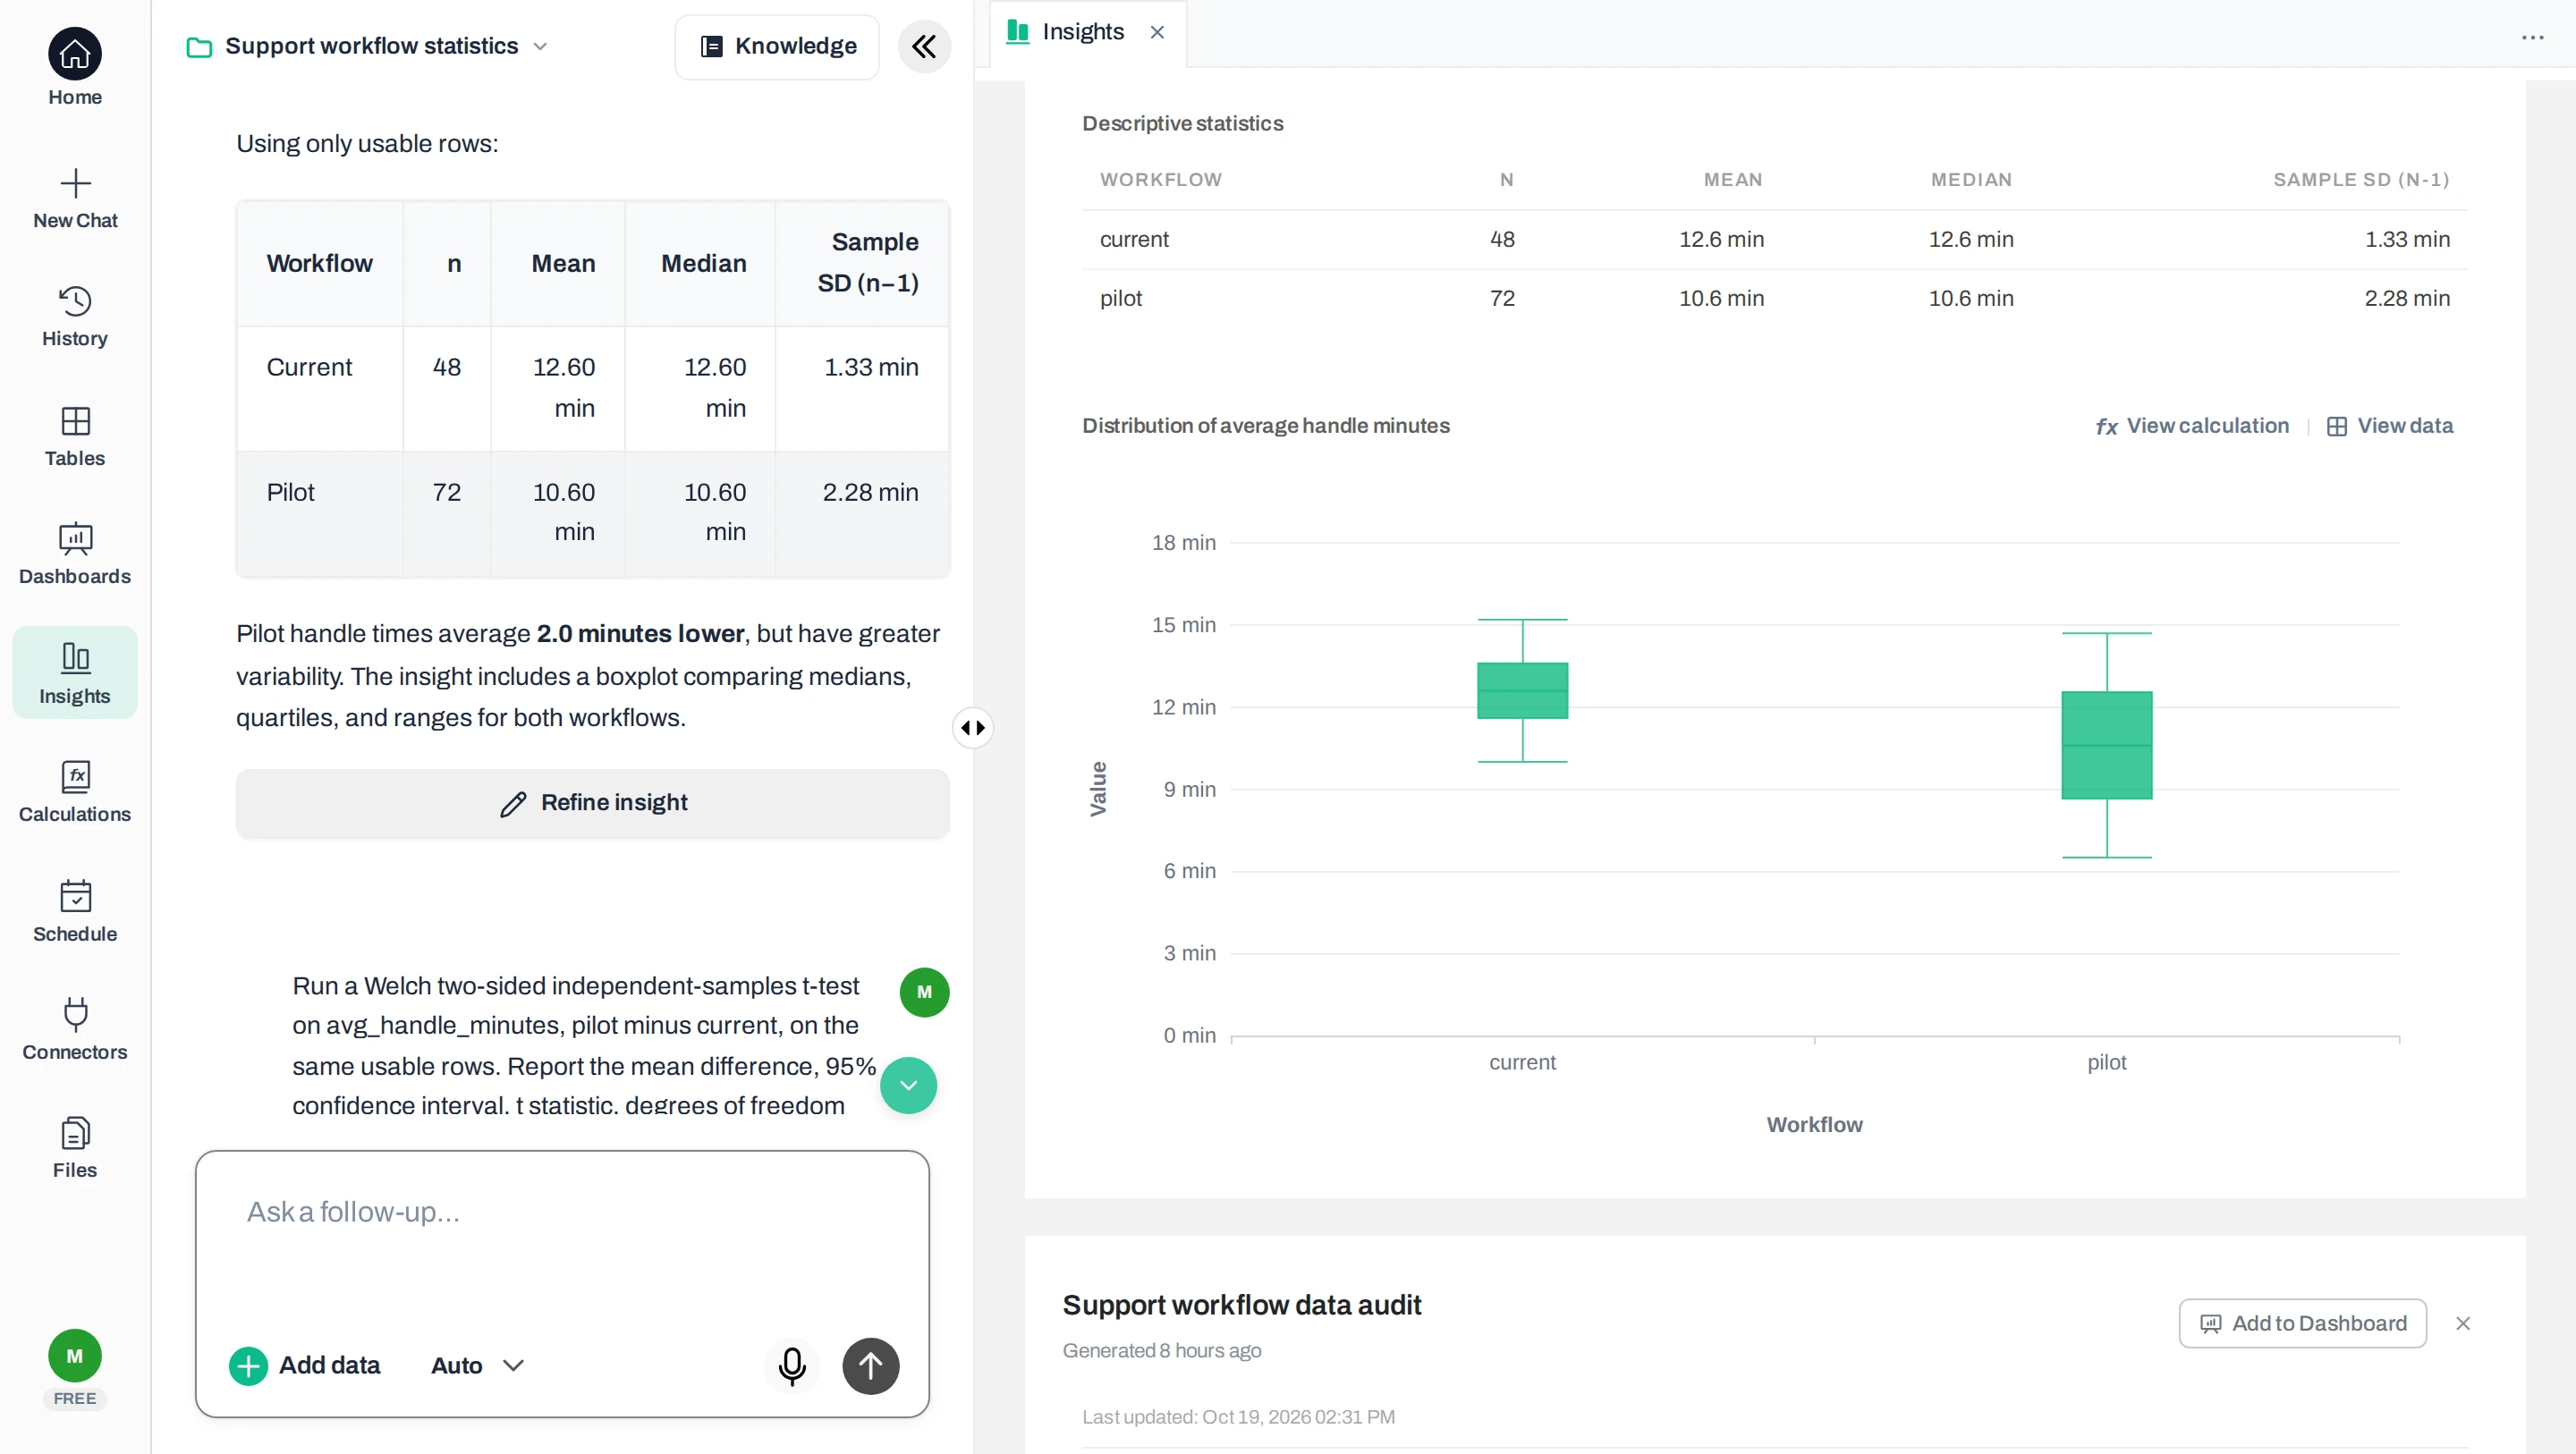Screen dimensions: 2576x1454
Task: Click the pilot boxplot green box
Action: (x=2106, y=745)
